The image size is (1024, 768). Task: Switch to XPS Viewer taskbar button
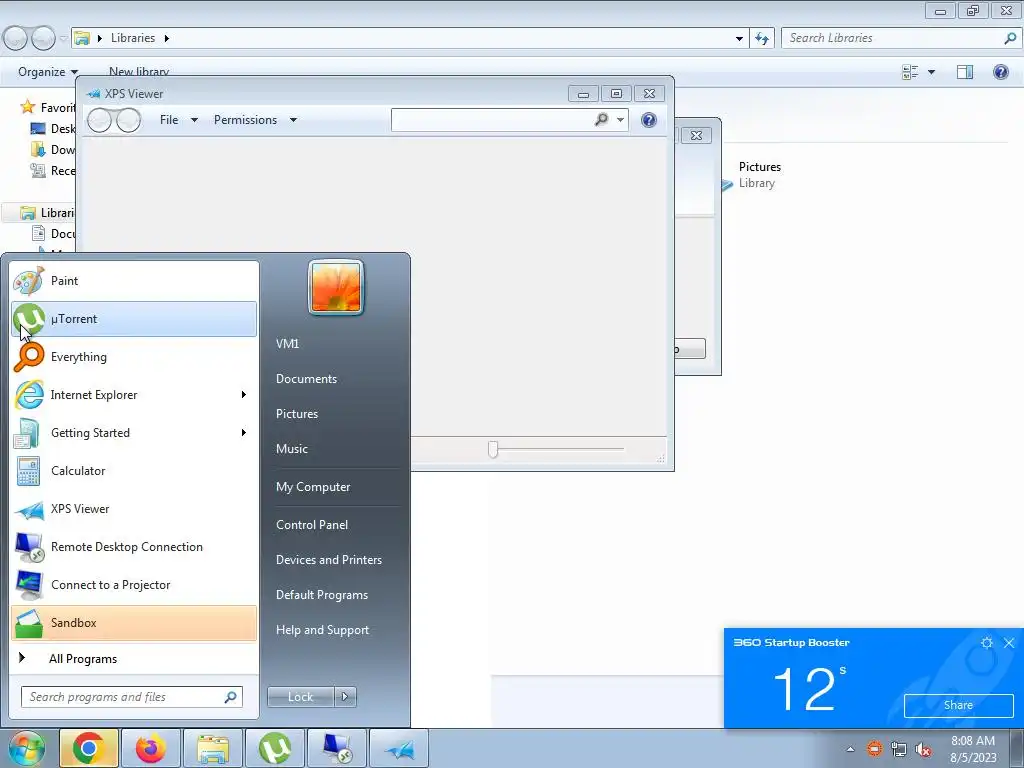399,748
